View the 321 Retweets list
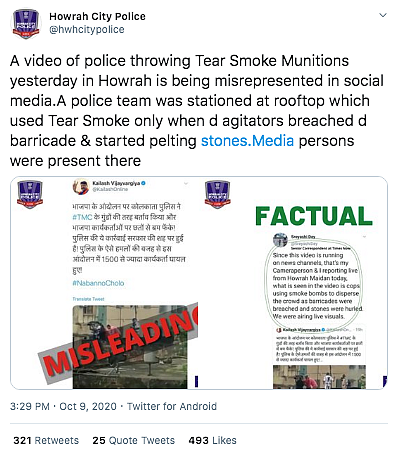398x453 pixels. point(46,440)
